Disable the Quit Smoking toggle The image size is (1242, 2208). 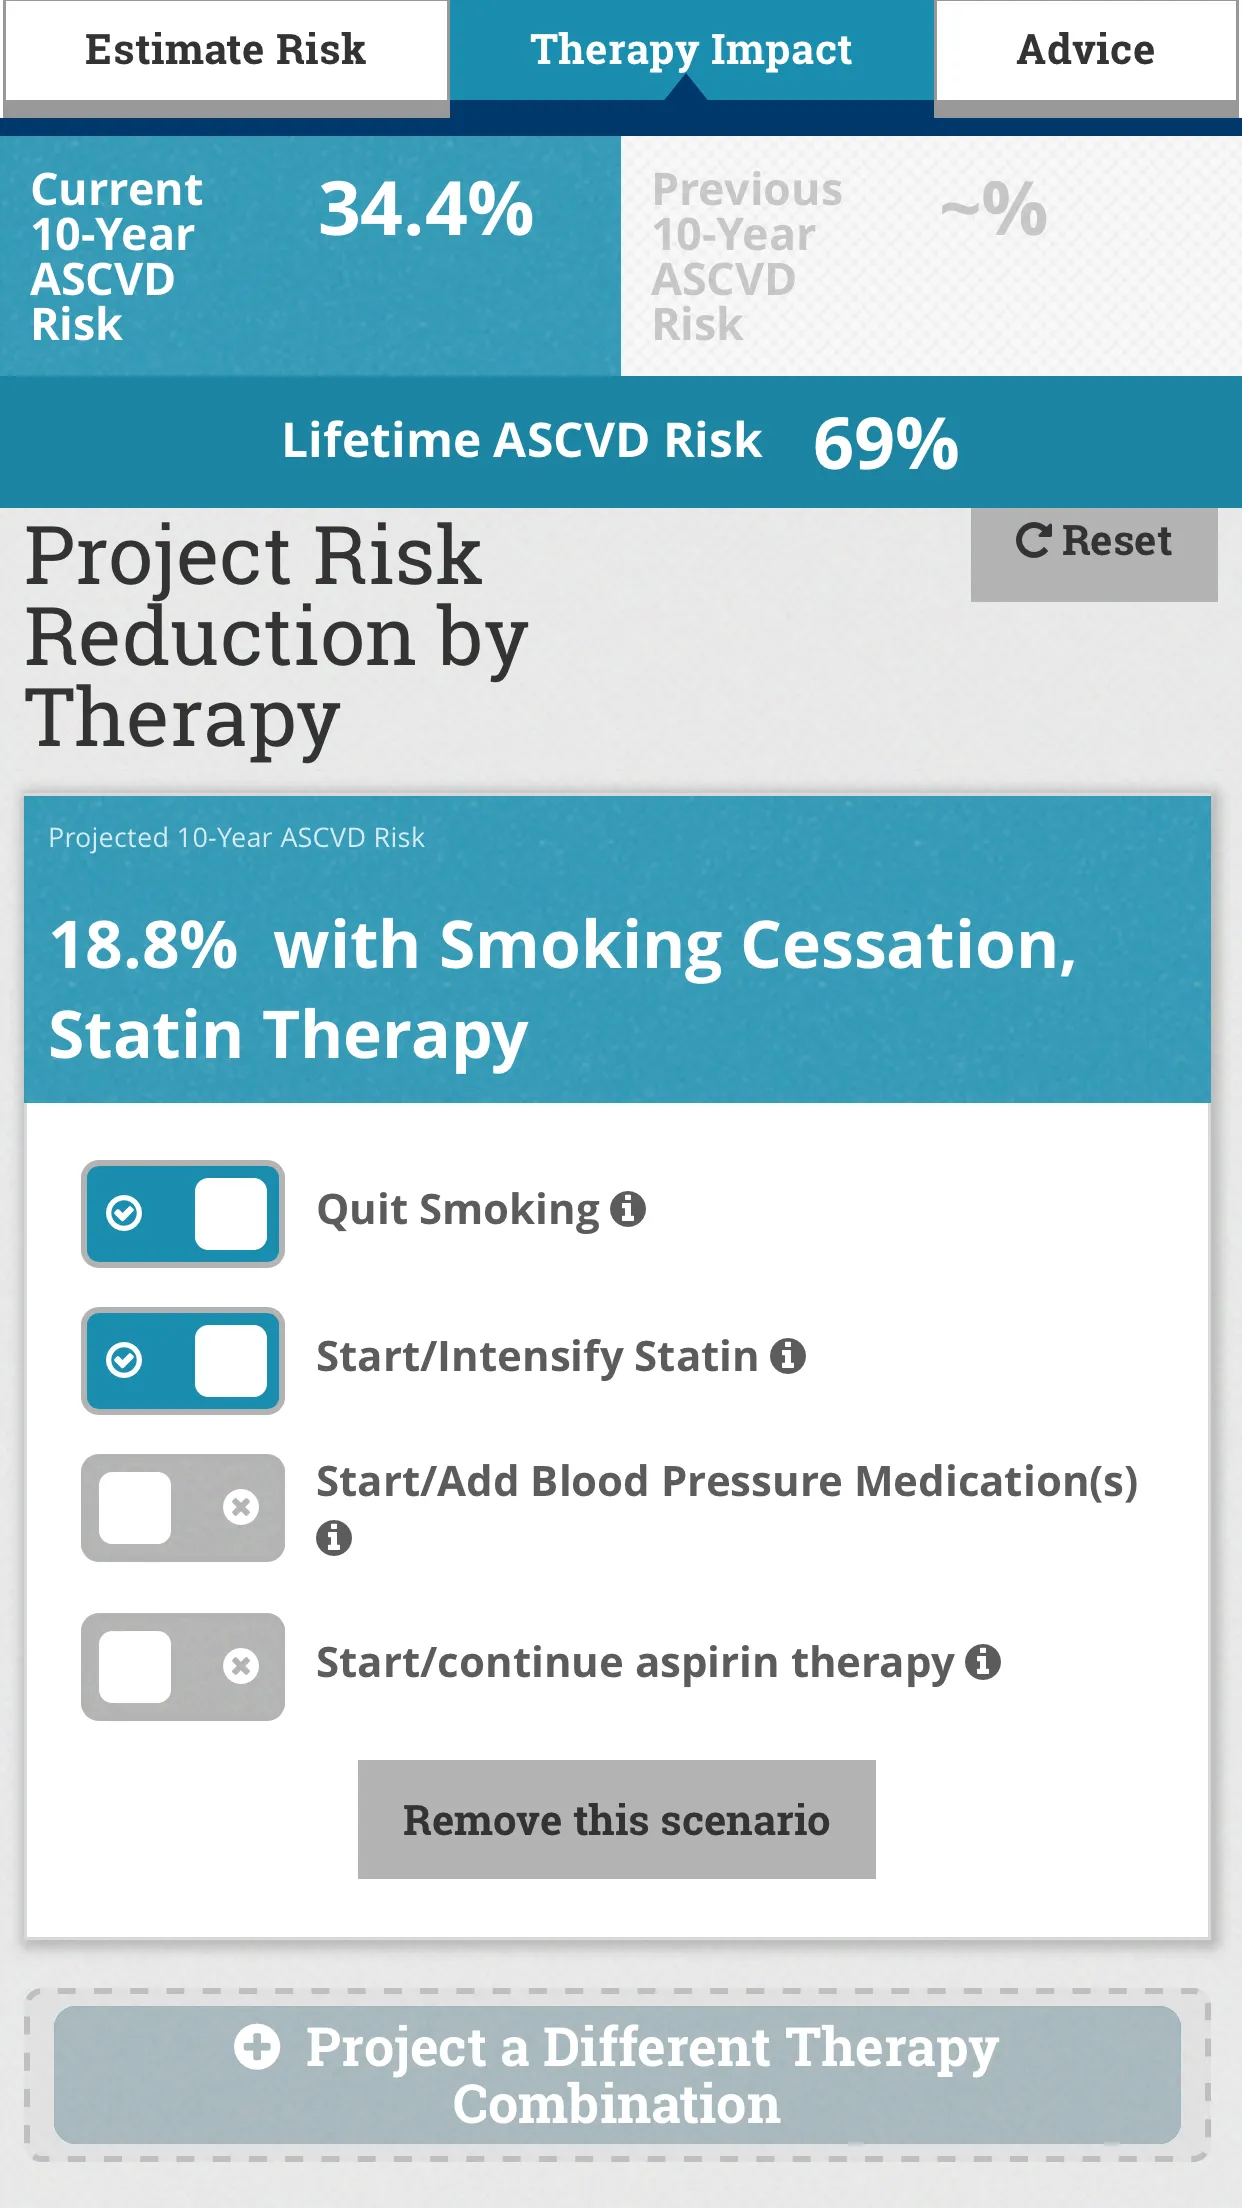pos(183,1212)
